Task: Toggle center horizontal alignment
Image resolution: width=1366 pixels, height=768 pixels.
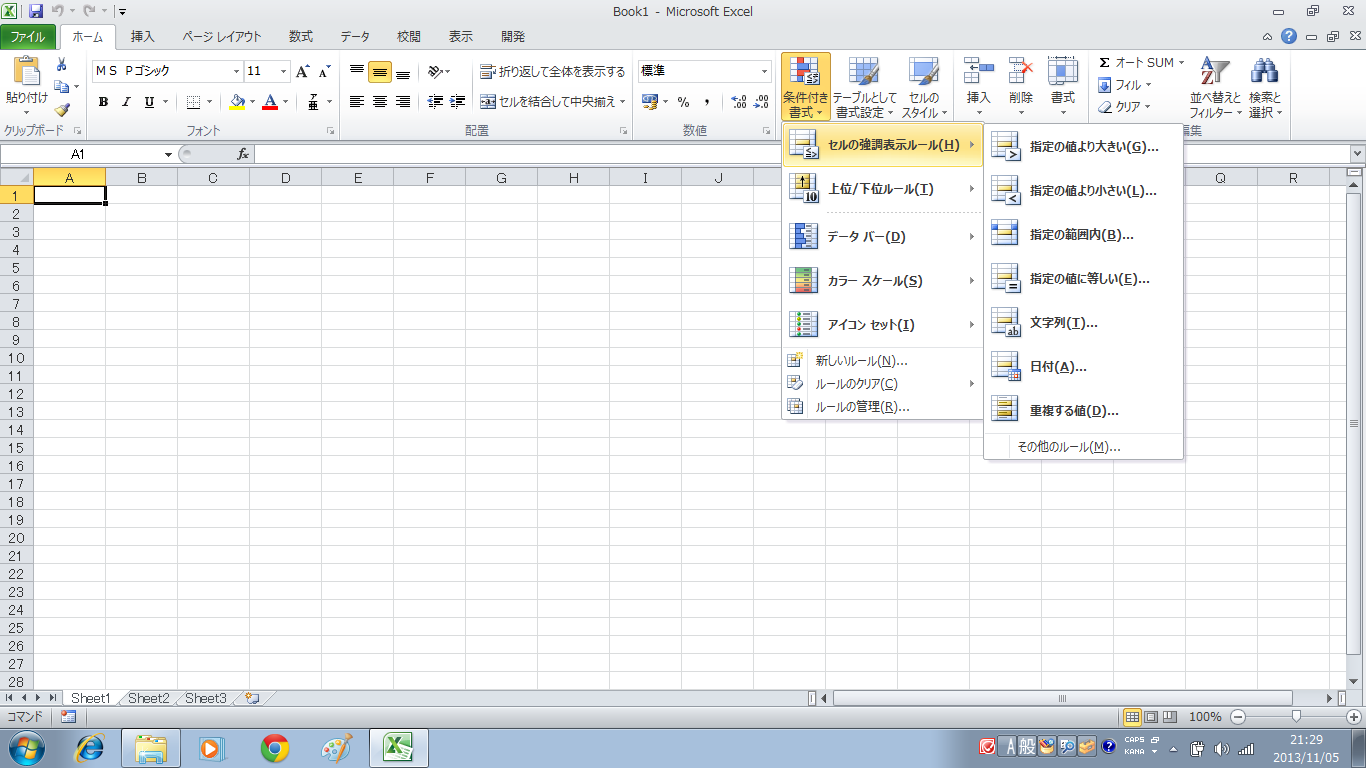Action: point(380,102)
